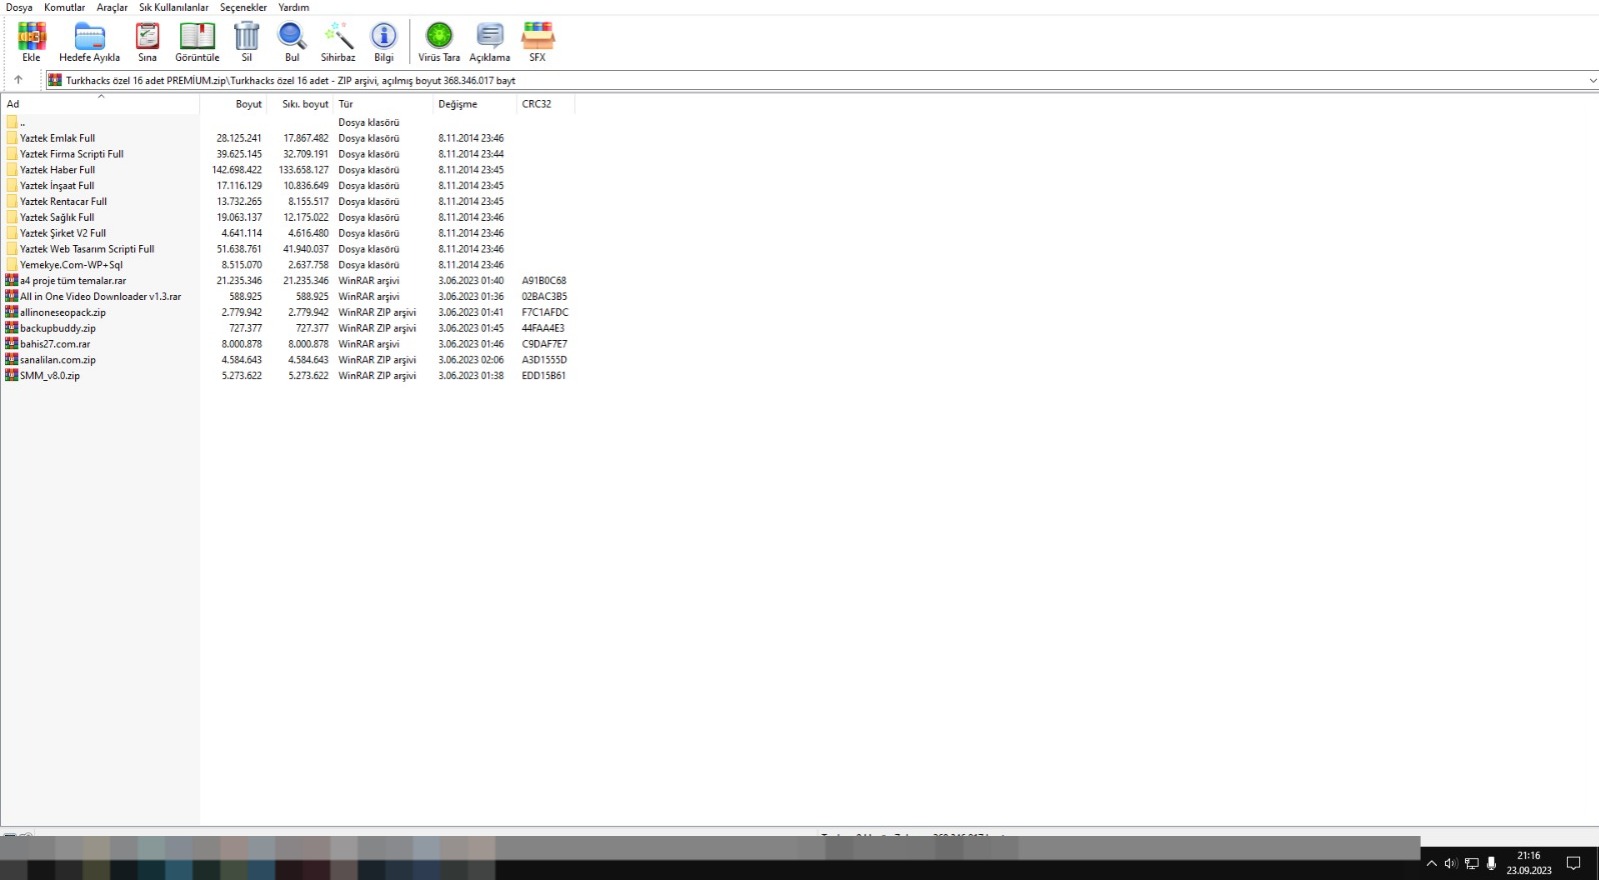This screenshot has width=1599, height=880.
Task: Click modified date 8.11.2014 23:44
Action: coord(471,154)
